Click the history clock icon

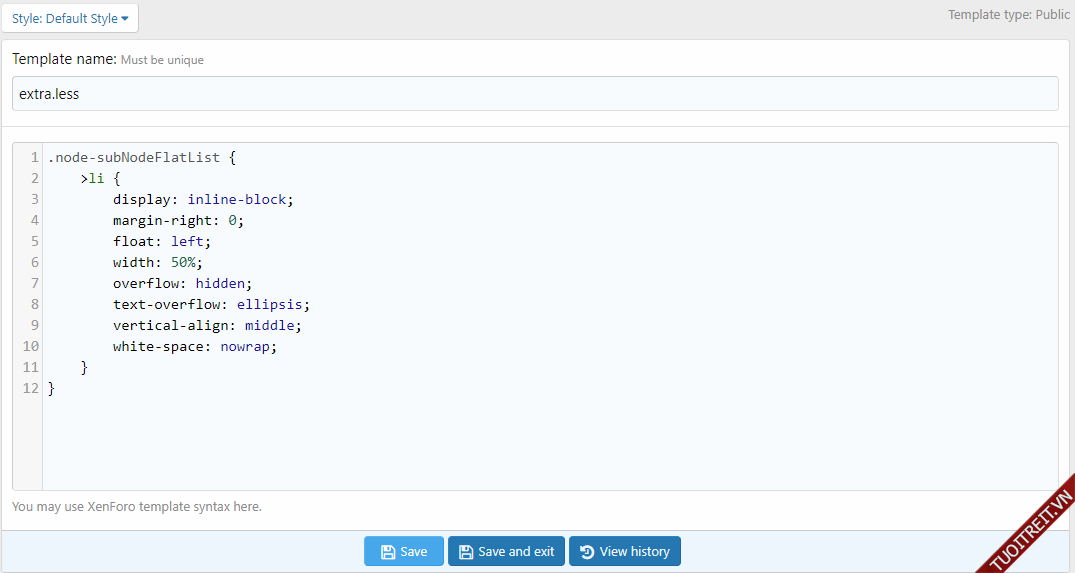point(587,552)
